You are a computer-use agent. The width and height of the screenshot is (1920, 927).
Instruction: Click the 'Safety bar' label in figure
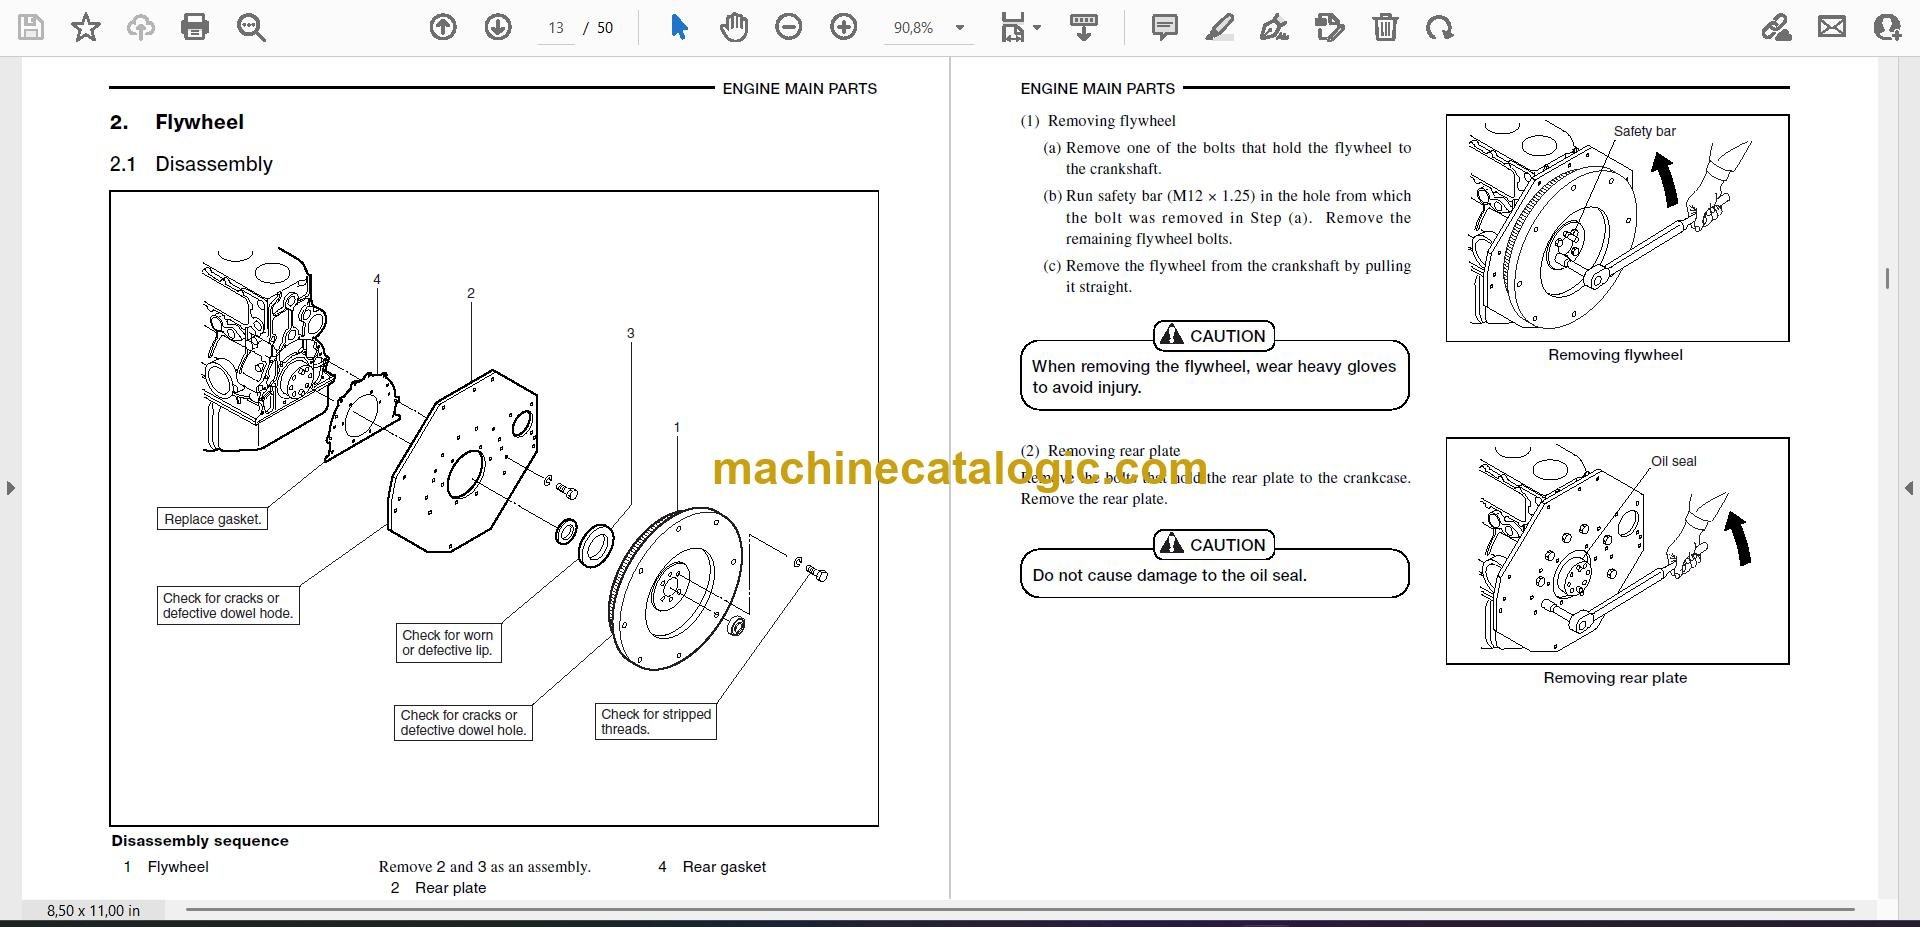(x=1644, y=131)
